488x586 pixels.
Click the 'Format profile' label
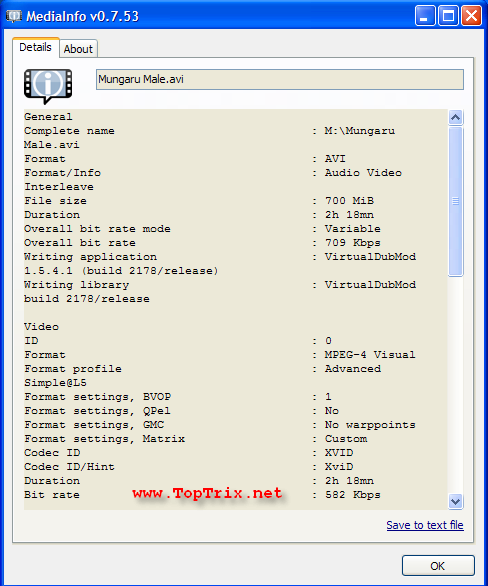tap(73, 369)
